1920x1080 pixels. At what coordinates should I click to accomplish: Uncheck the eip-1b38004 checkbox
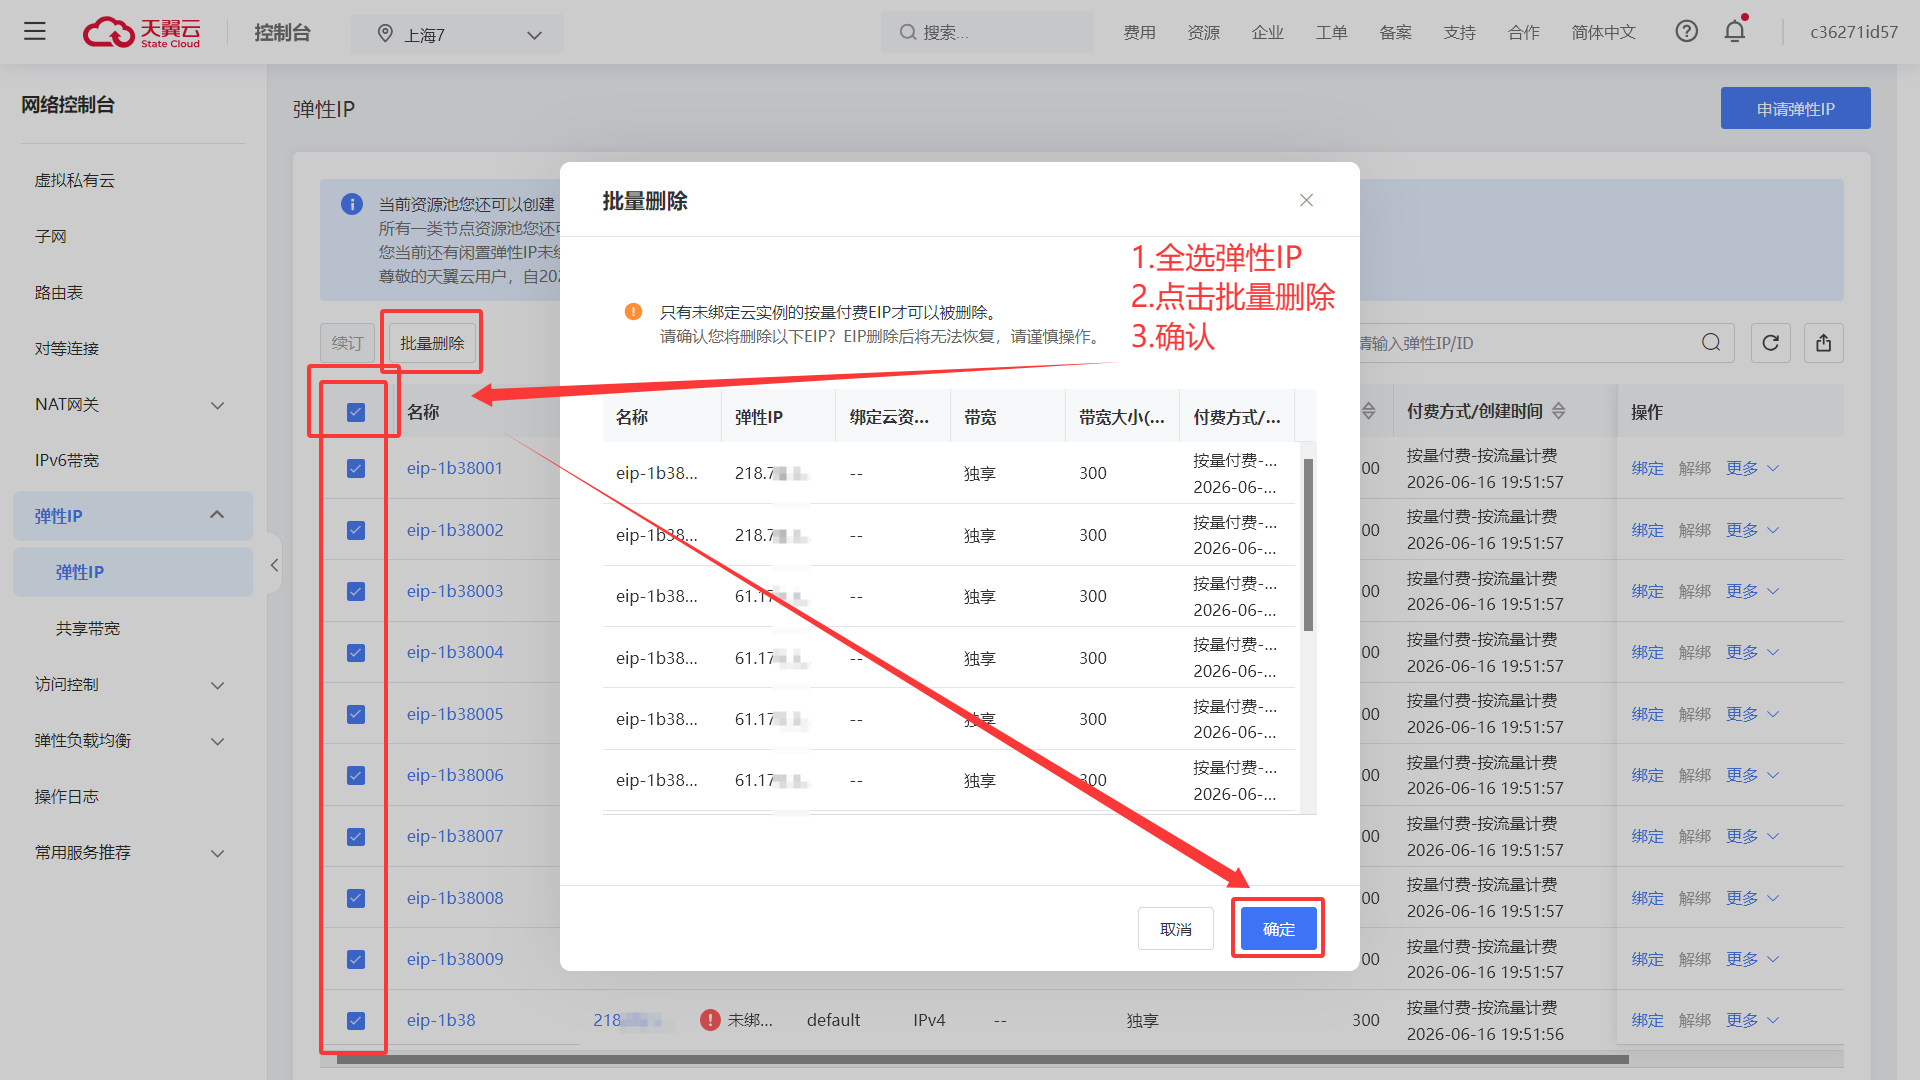point(356,652)
